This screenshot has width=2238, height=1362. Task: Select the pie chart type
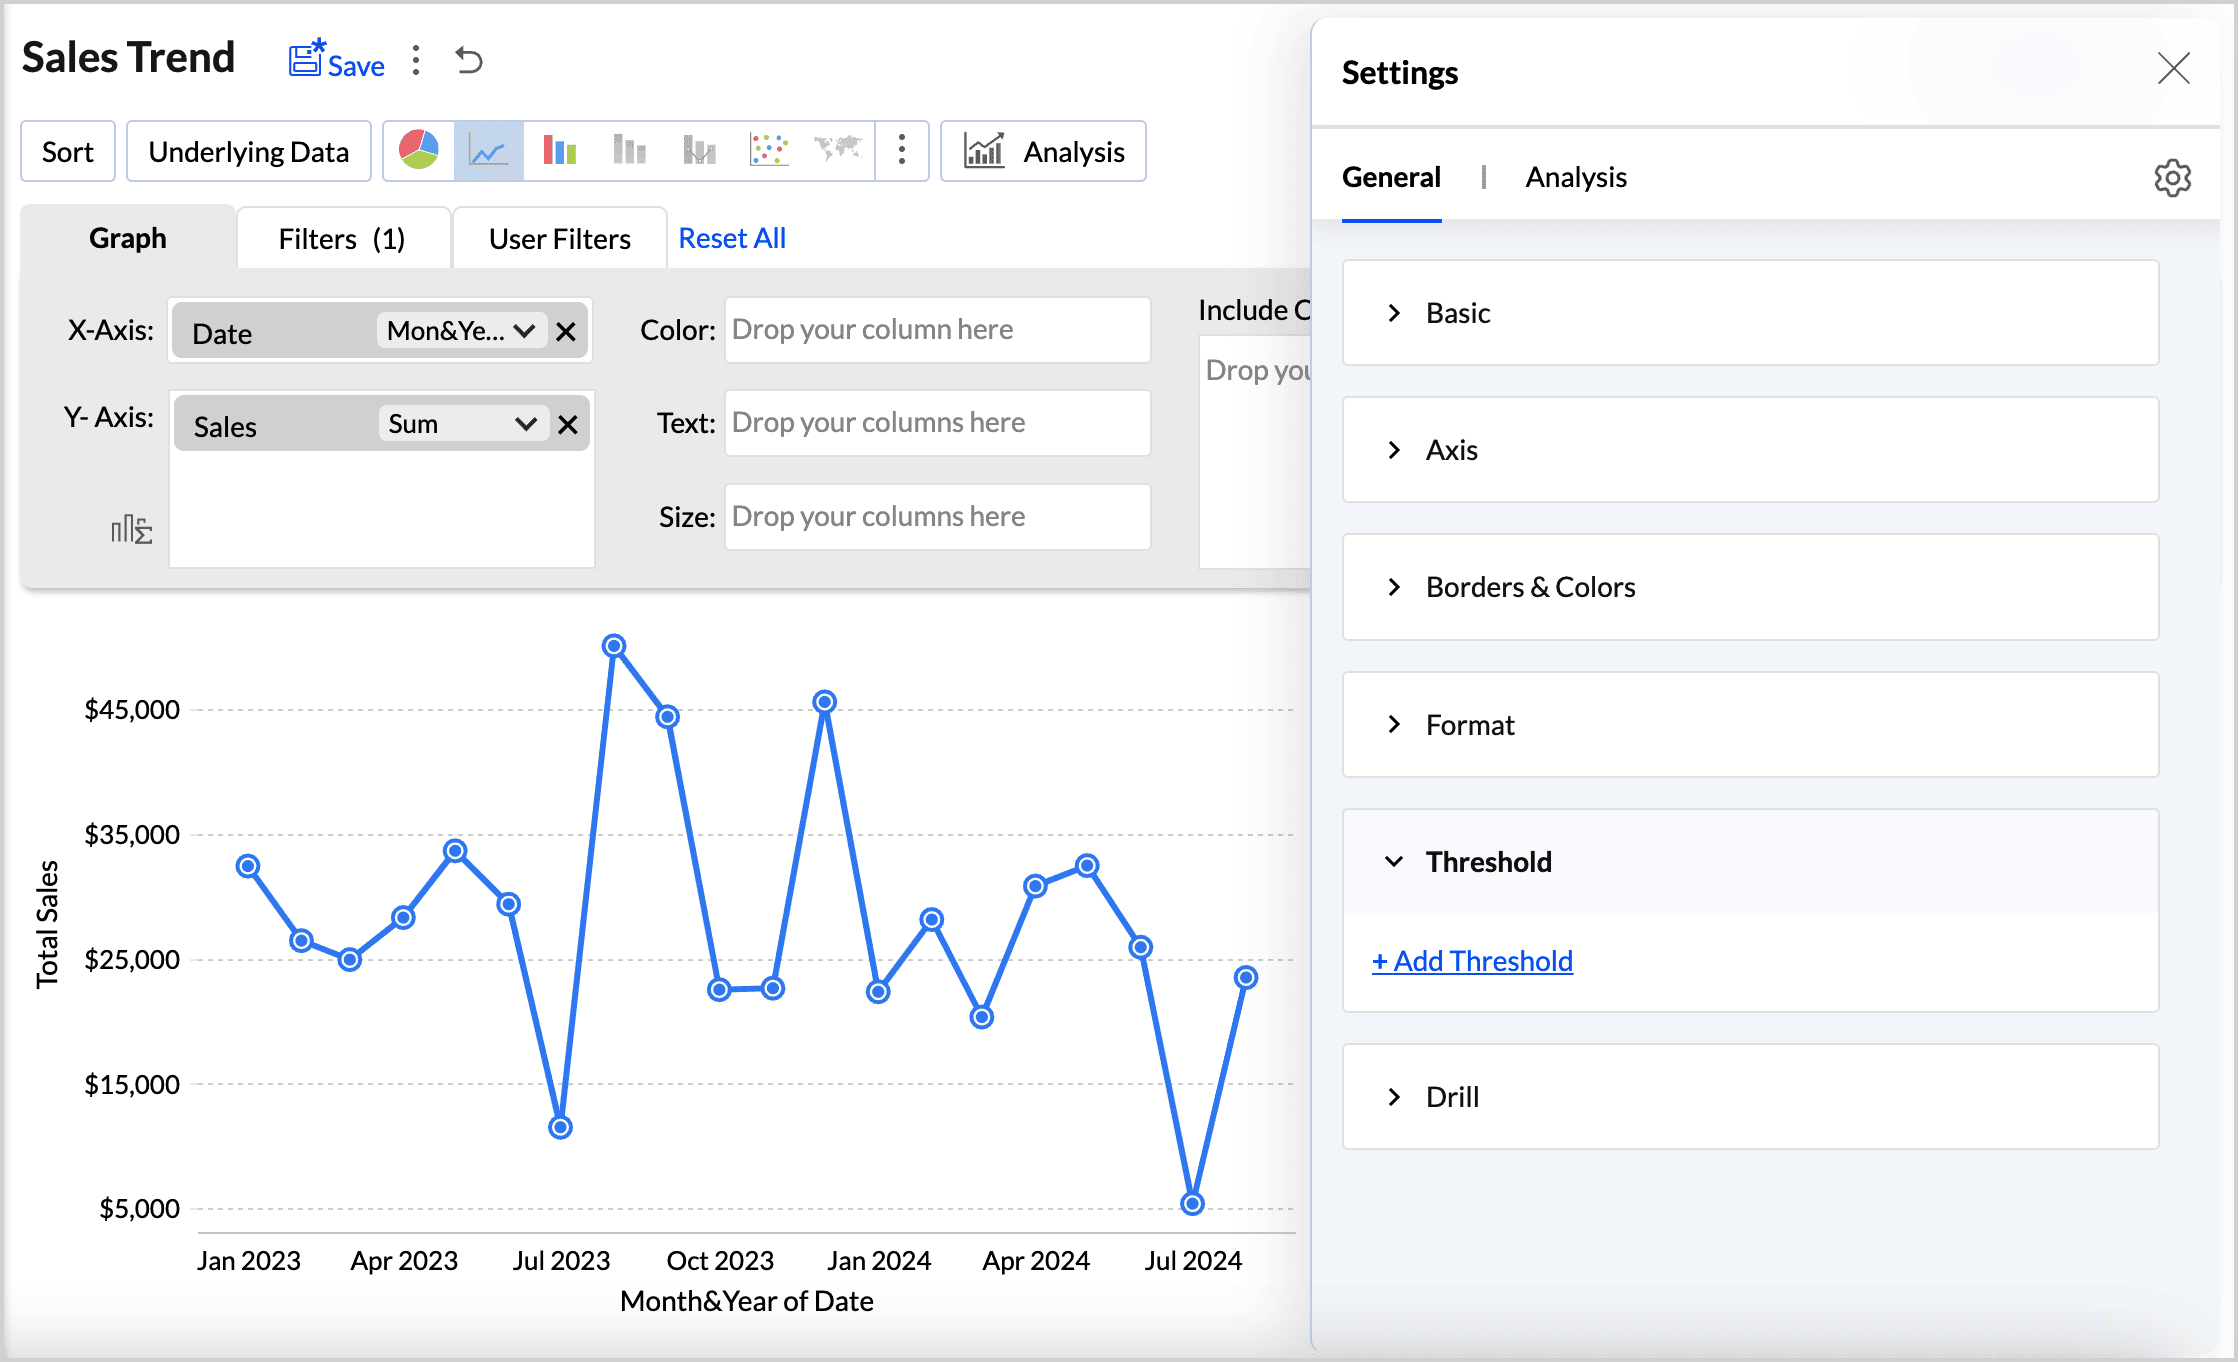click(419, 150)
